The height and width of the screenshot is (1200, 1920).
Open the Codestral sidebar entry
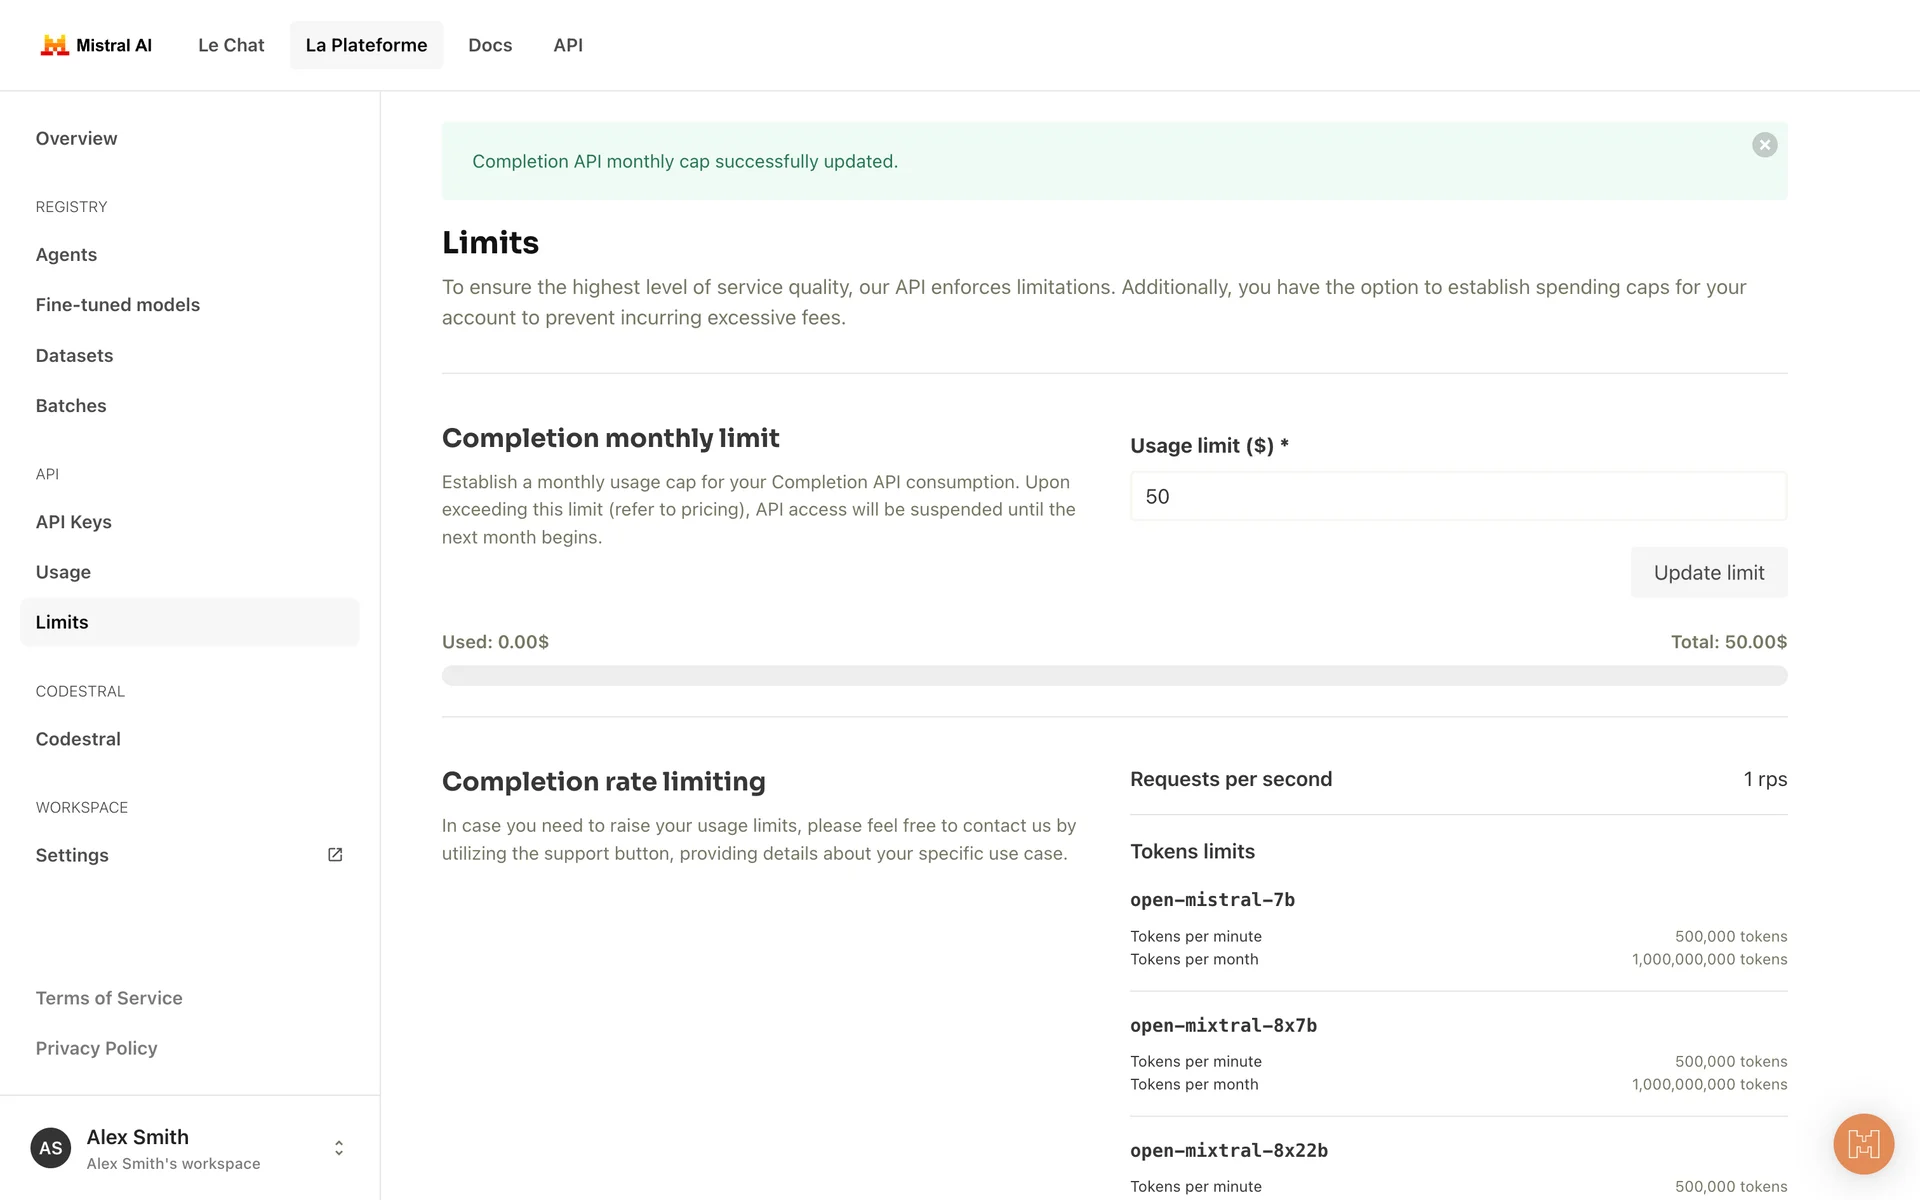click(78, 739)
